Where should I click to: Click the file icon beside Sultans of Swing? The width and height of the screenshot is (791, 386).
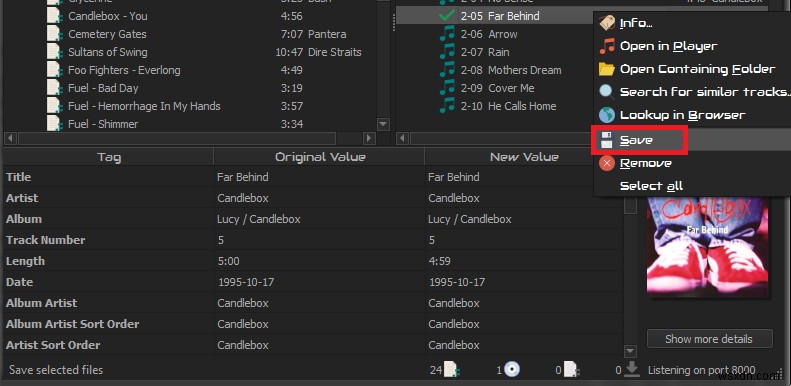pos(54,51)
